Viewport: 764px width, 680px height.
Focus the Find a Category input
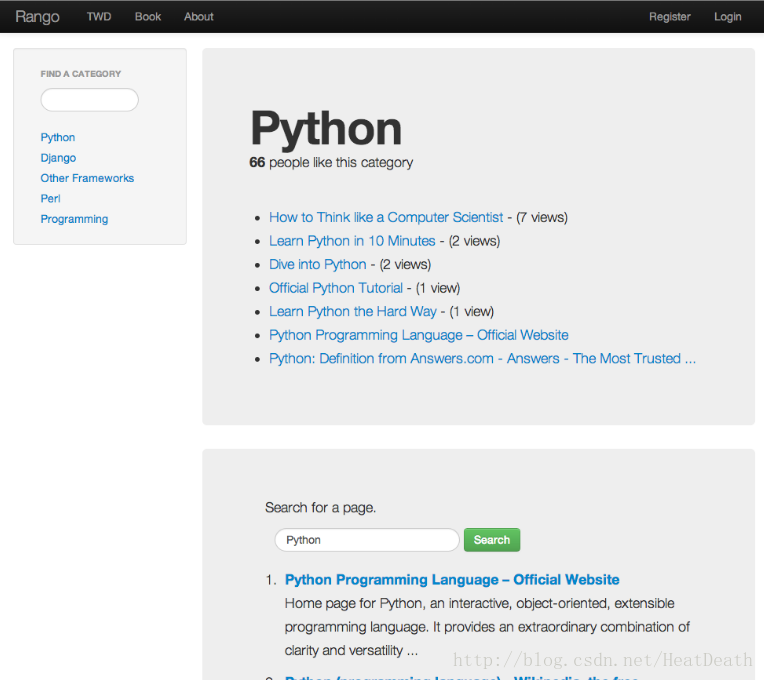[x=89, y=100]
